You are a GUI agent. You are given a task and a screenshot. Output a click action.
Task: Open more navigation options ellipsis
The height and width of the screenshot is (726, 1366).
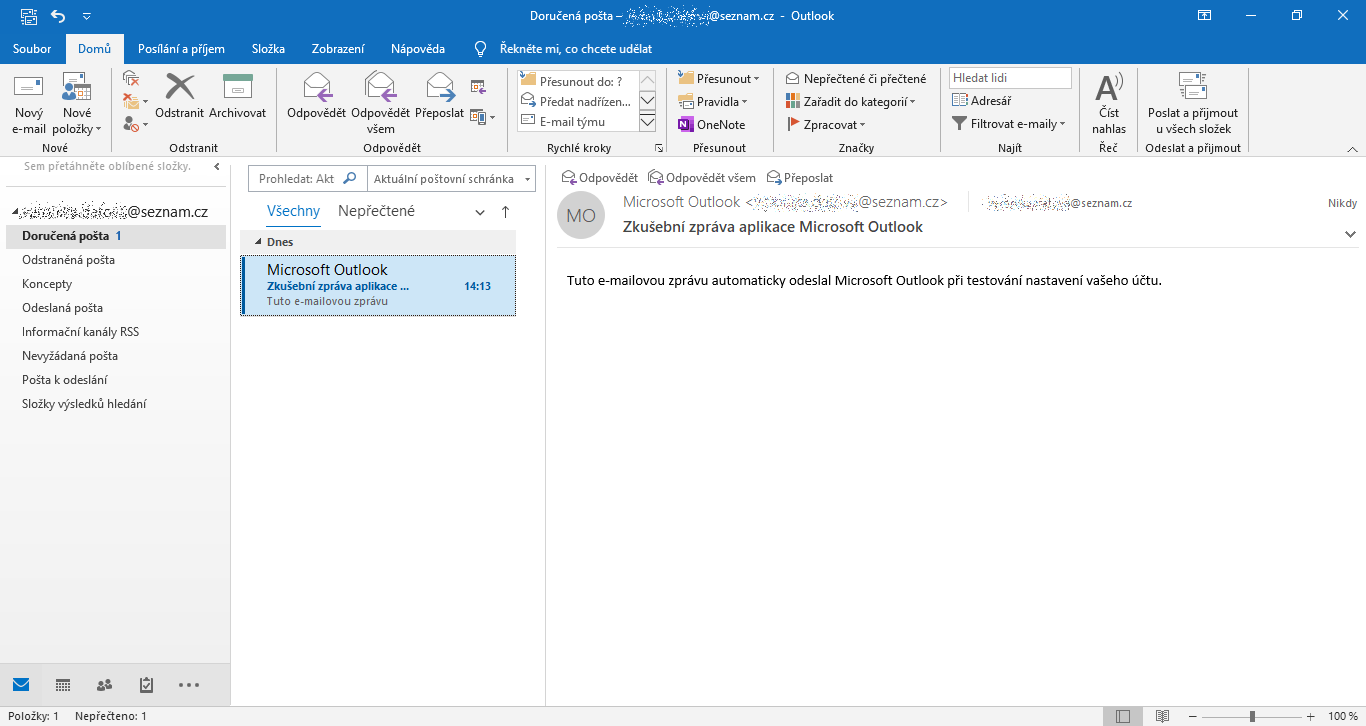[x=189, y=685]
